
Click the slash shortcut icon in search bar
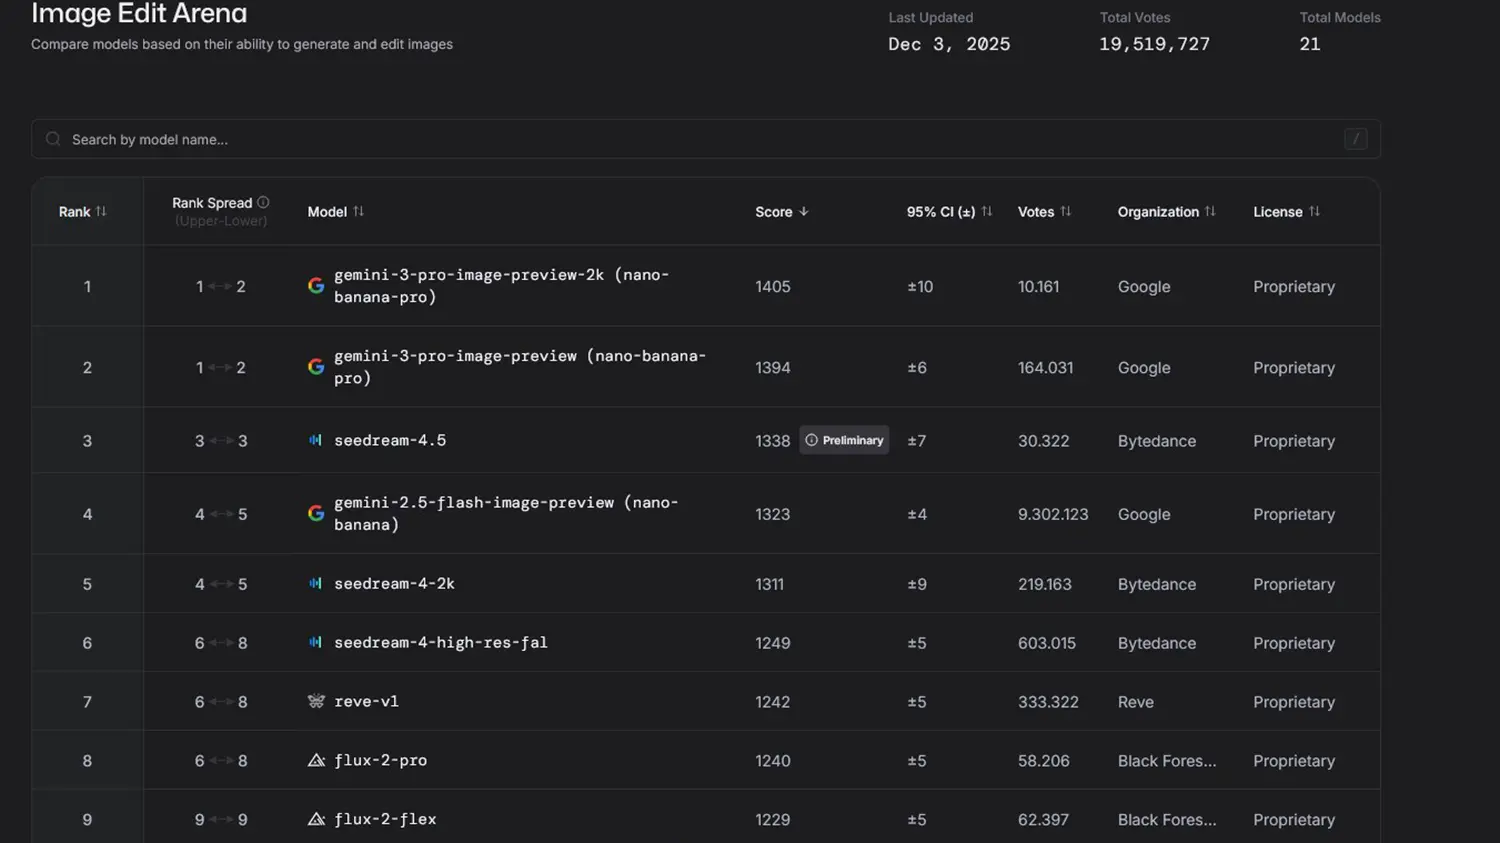coord(1355,139)
